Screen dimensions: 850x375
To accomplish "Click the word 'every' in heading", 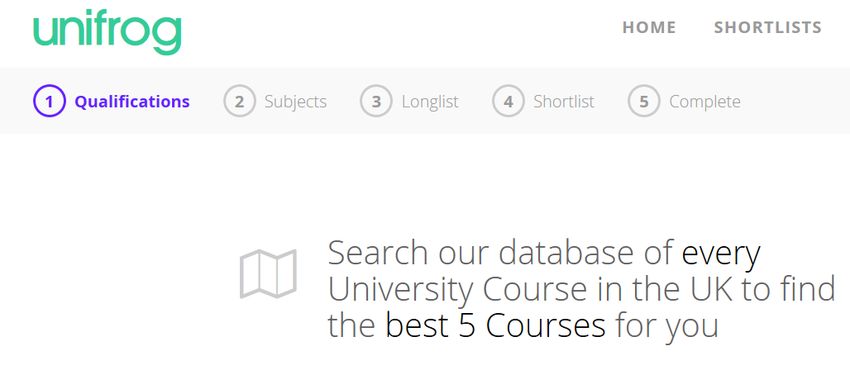I will point(721,255).
